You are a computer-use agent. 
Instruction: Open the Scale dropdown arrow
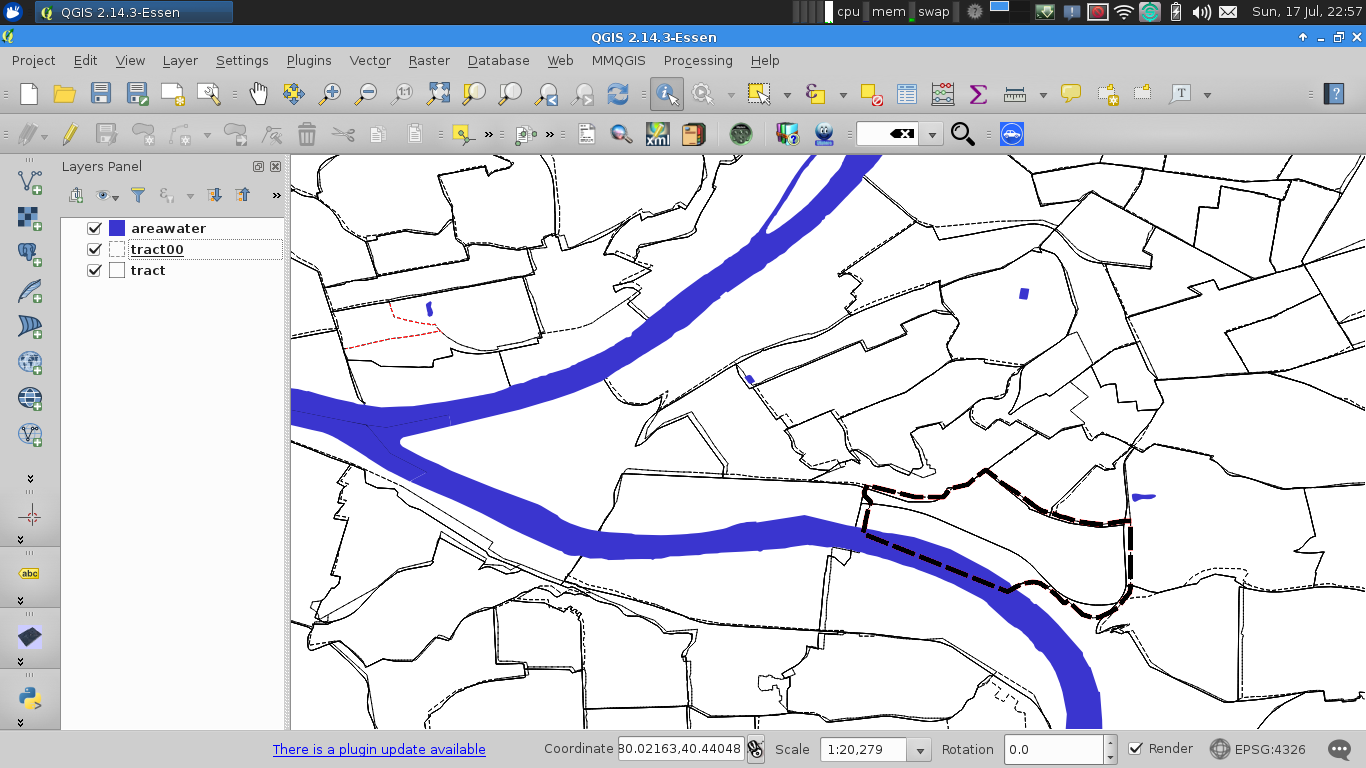[919, 749]
